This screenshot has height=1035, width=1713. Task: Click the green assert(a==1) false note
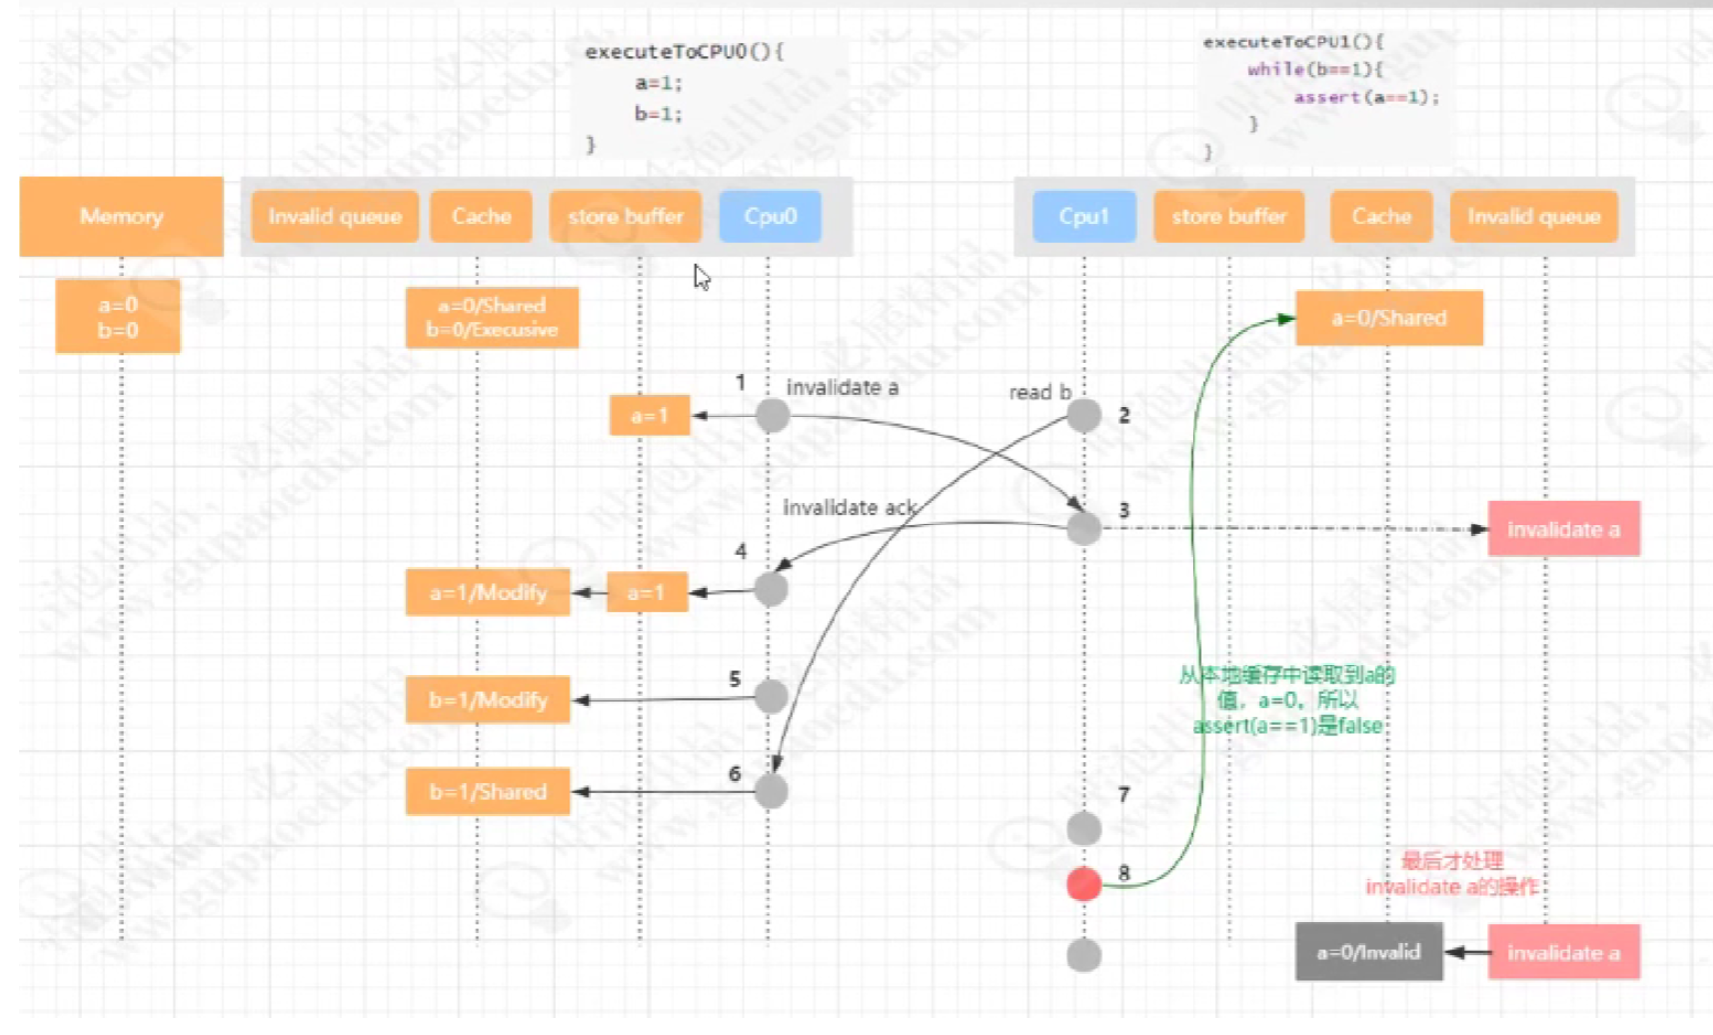(1287, 700)
